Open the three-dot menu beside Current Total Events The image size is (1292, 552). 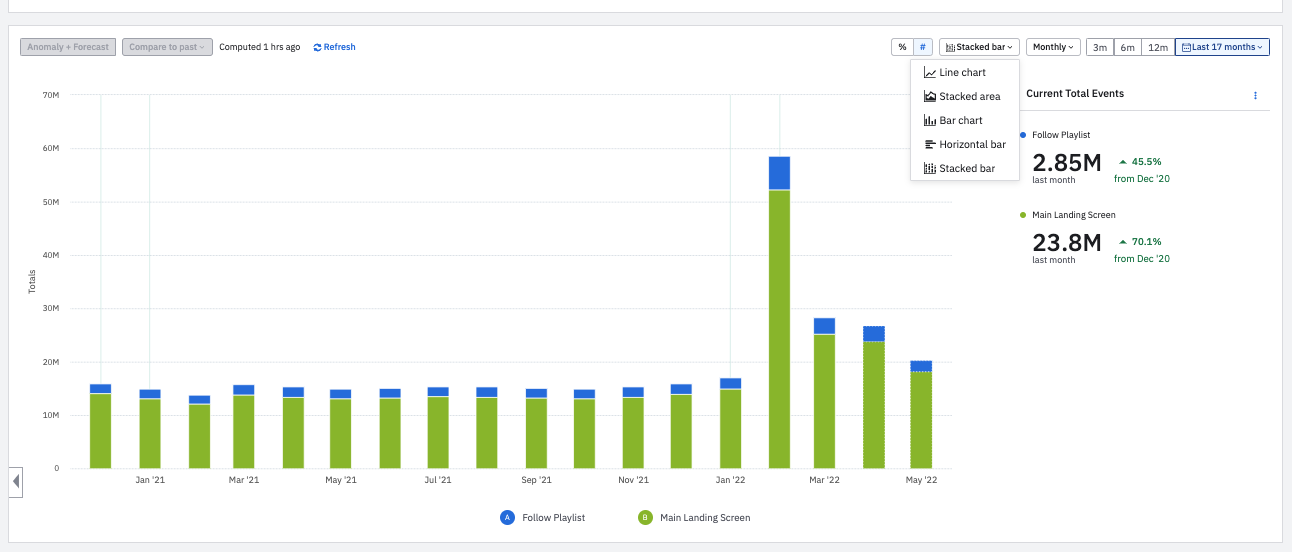coord(1255,95)
